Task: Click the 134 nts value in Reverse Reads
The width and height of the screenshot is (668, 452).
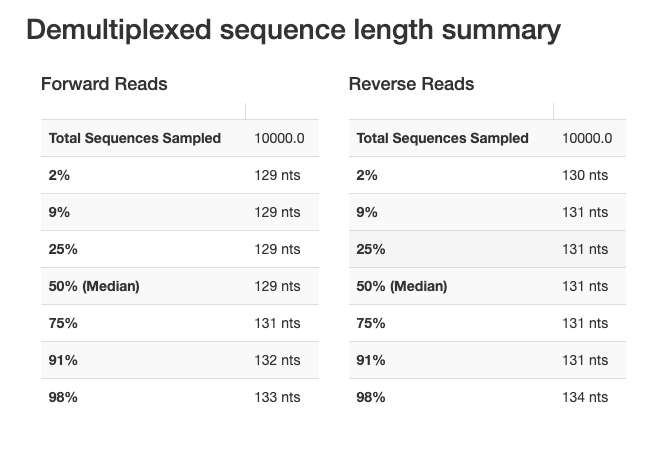Action: click(x=585, y=397)
